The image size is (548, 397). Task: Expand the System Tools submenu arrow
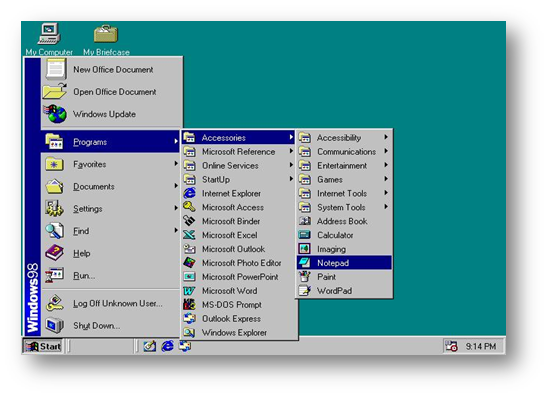point(386,207)
